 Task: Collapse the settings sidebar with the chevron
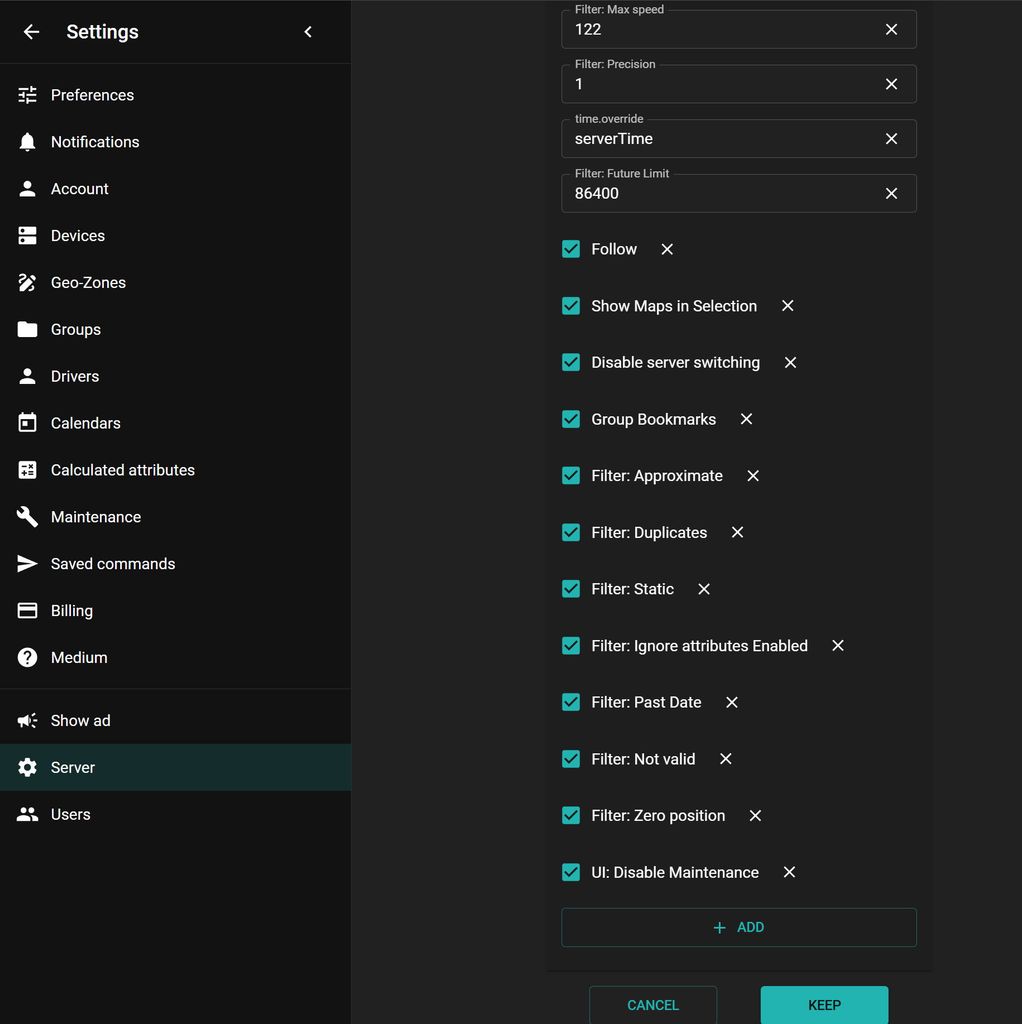tap(308, 32)
